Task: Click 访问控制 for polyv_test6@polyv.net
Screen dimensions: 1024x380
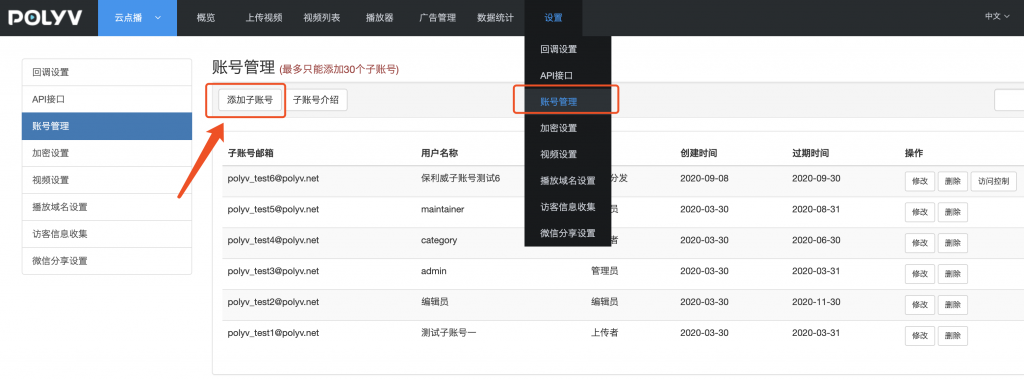Action: 993,182
